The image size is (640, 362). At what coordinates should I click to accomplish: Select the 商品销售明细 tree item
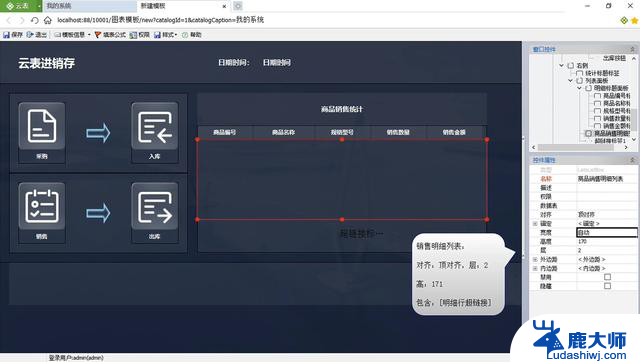(x=612, y=133)
